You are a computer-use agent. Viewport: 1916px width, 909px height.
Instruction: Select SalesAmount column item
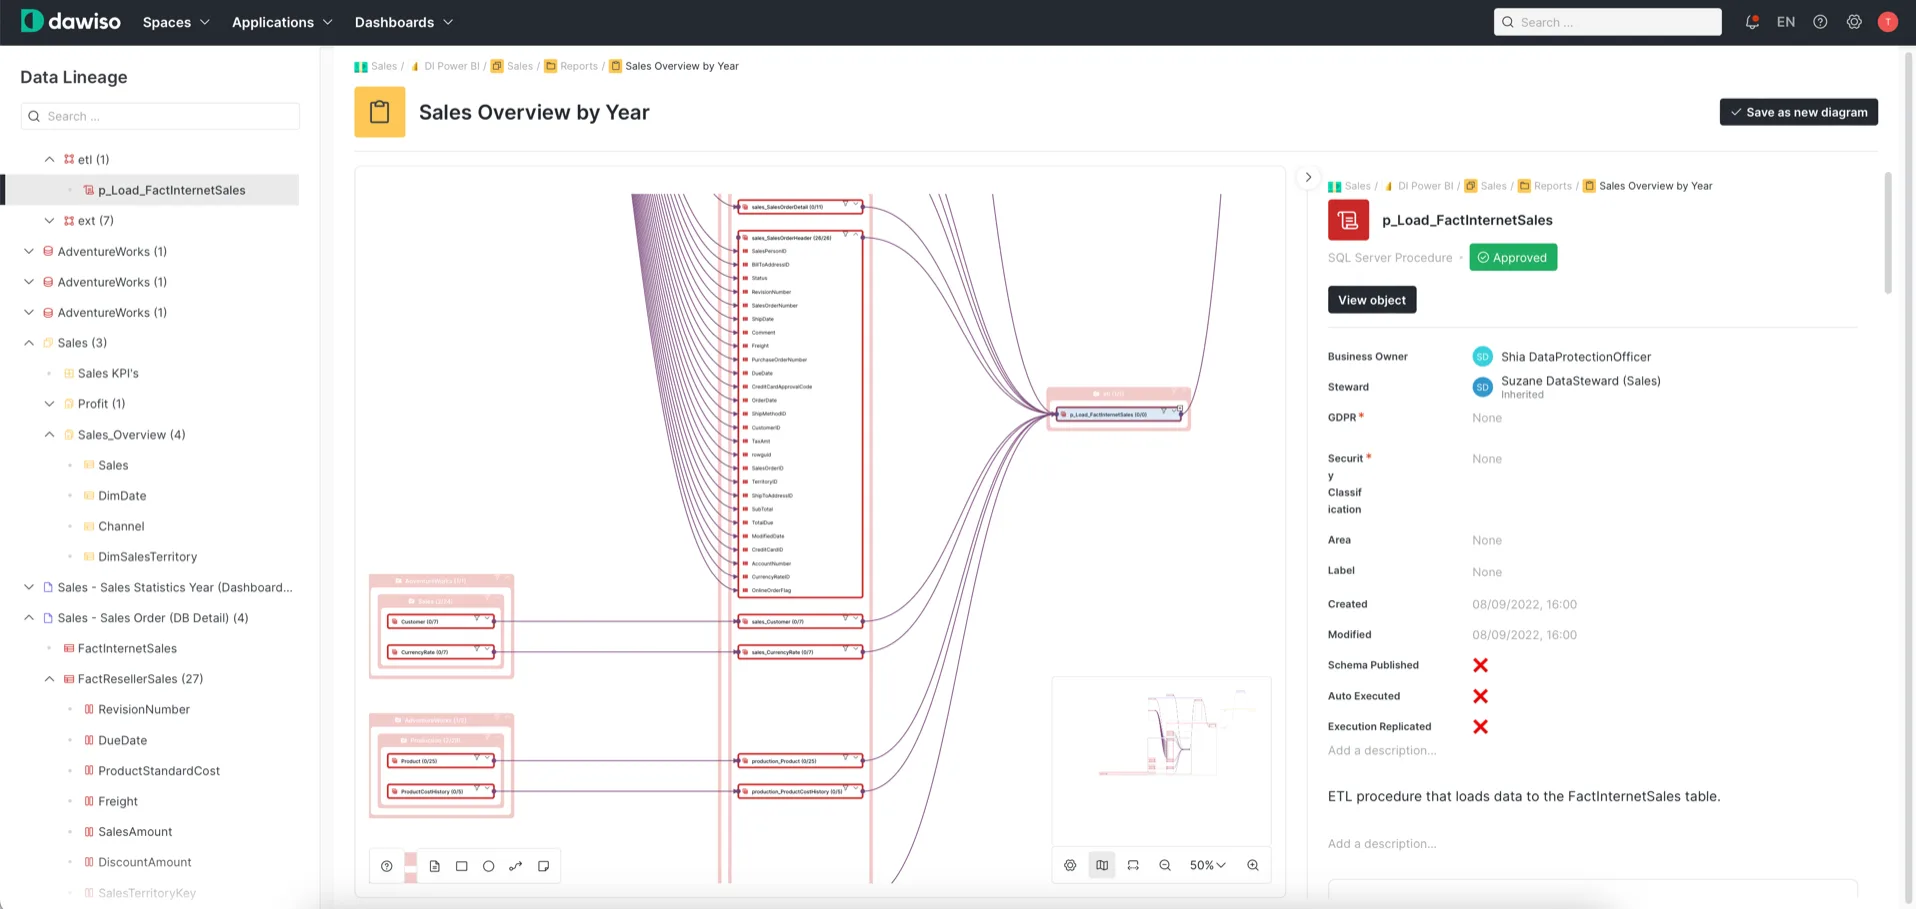click(135, 832)
